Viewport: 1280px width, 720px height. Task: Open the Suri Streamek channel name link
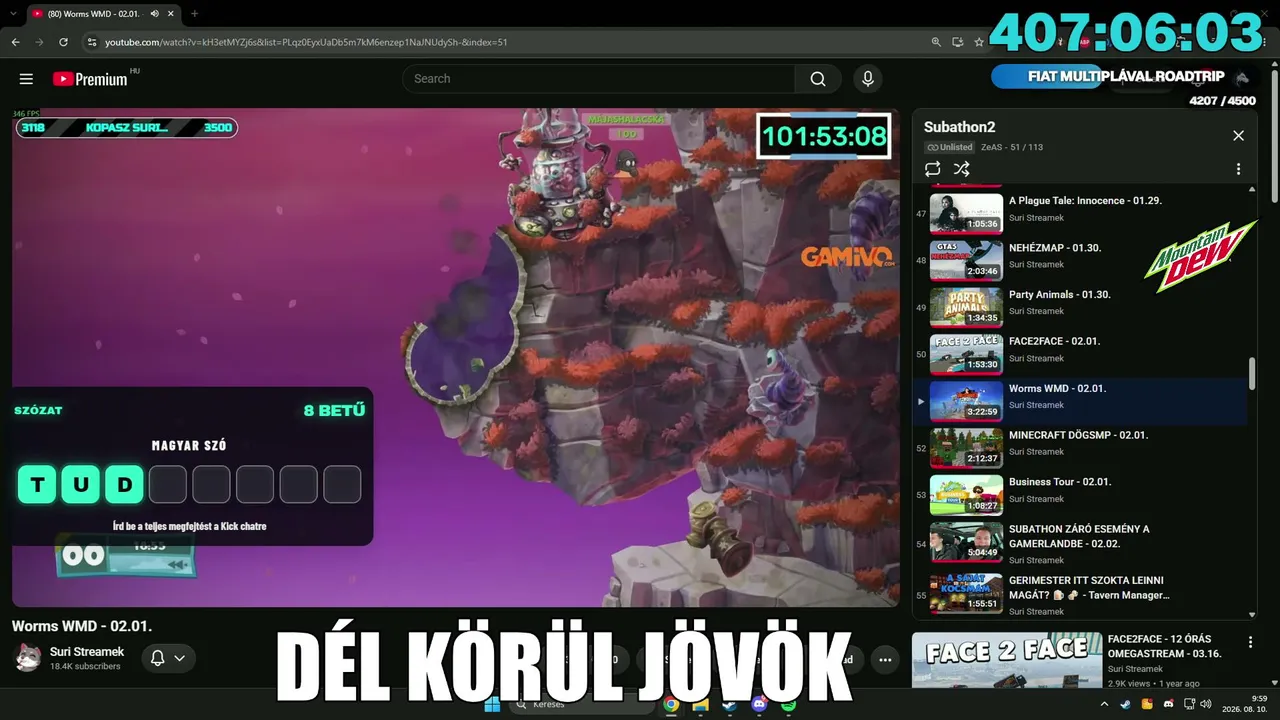[x=87, y=652]
